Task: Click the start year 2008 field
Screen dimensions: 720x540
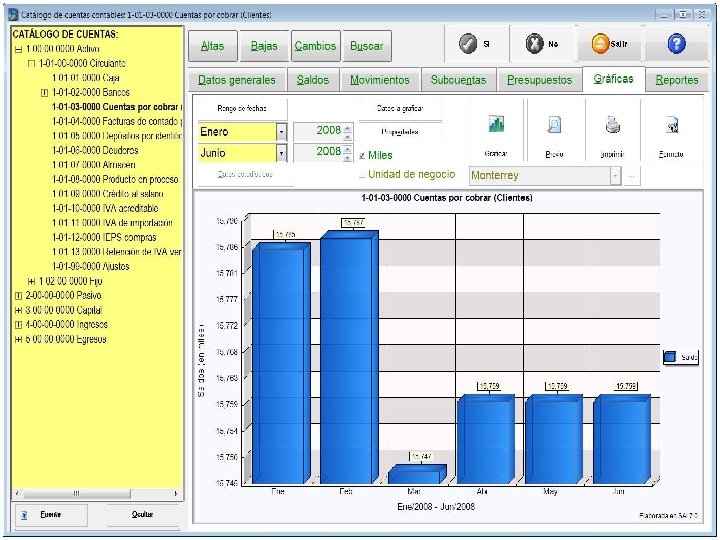Action: click(318, 131)
